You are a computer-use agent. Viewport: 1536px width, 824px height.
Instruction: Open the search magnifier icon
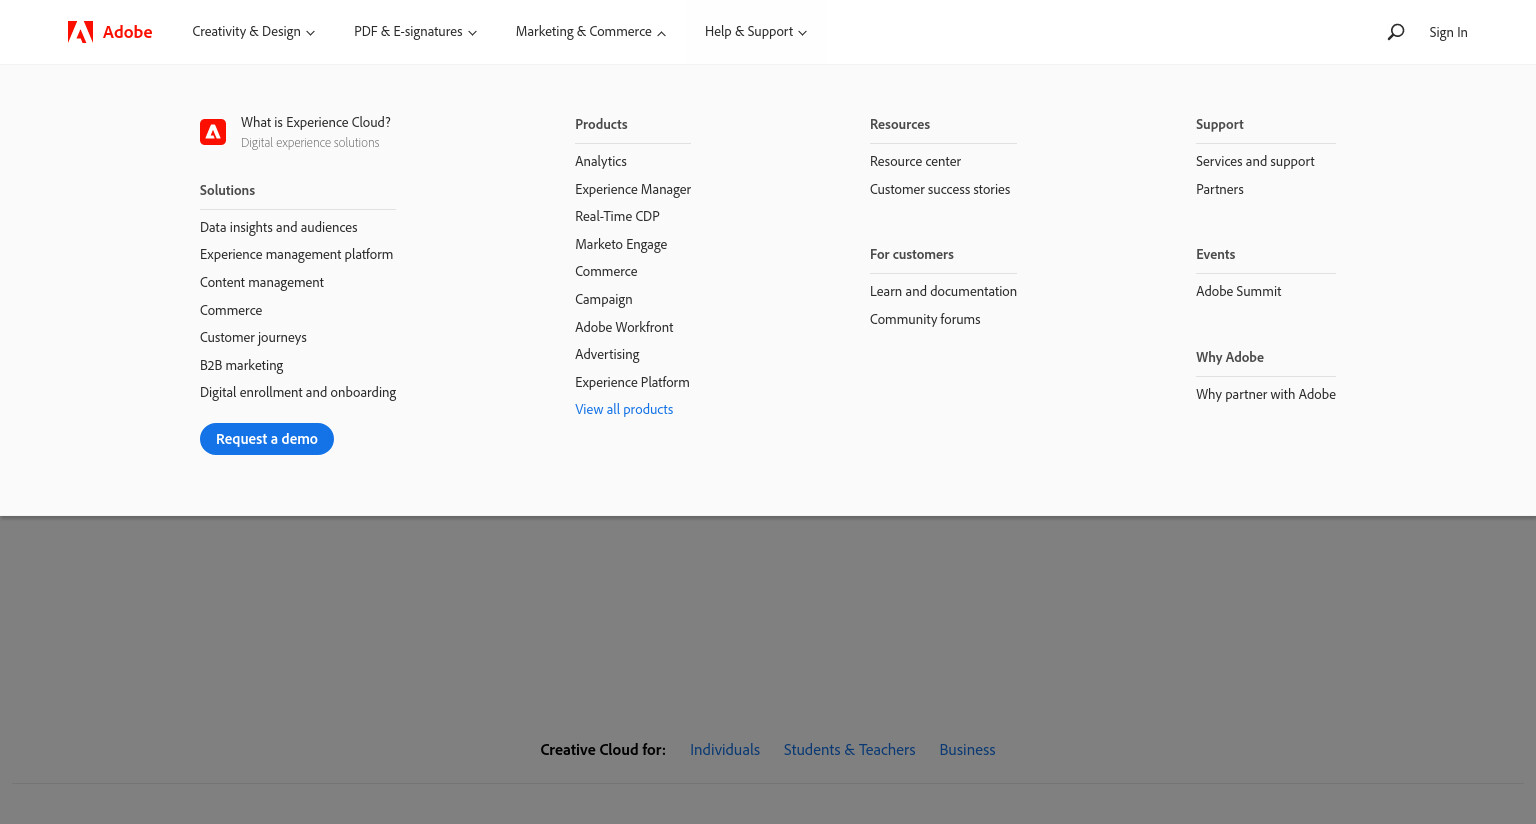click(1396, 32)
